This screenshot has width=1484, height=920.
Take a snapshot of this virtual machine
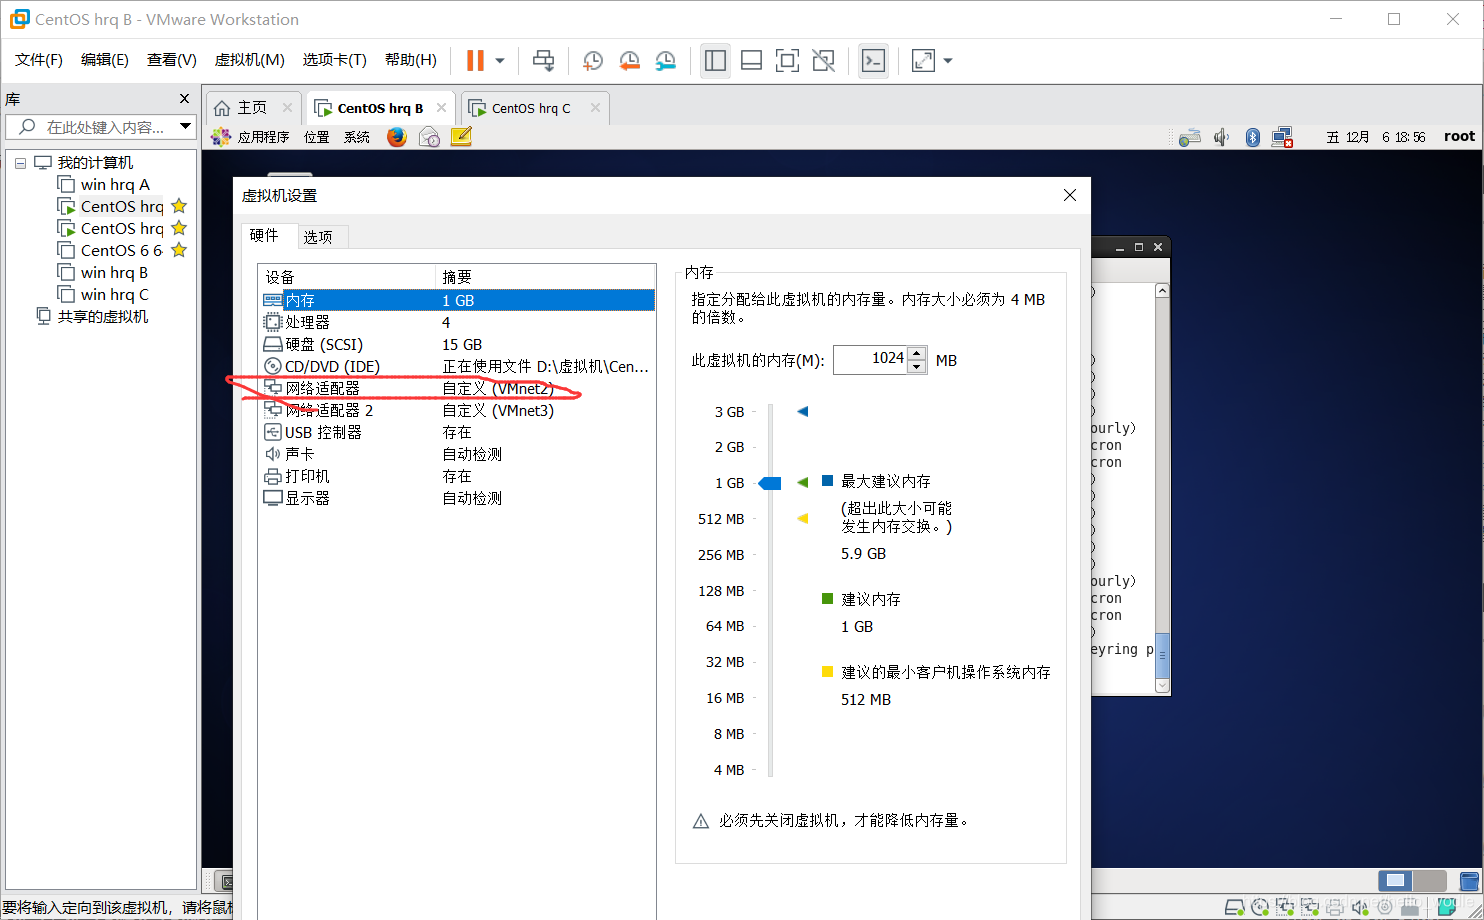tap(593, 61)
